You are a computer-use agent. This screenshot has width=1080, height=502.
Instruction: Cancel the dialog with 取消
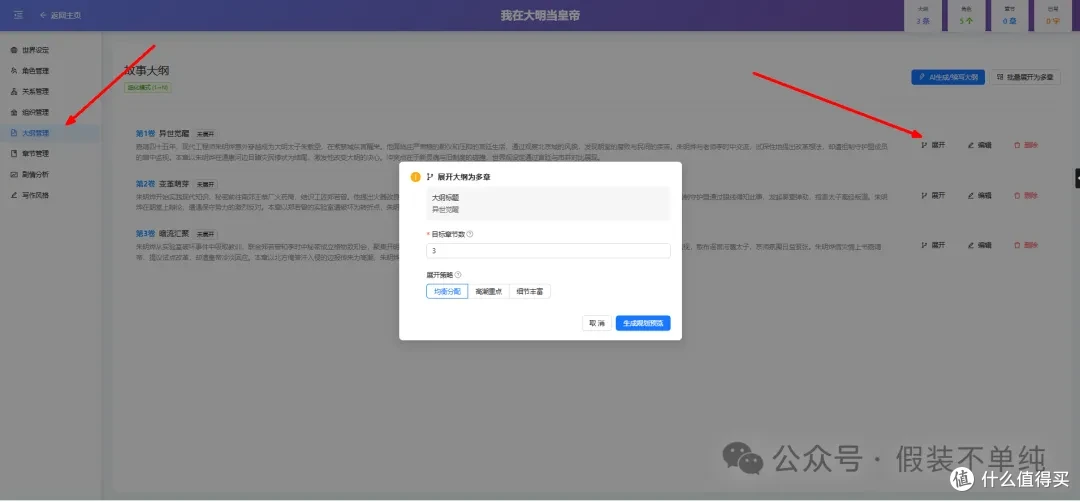pos(596,323)
